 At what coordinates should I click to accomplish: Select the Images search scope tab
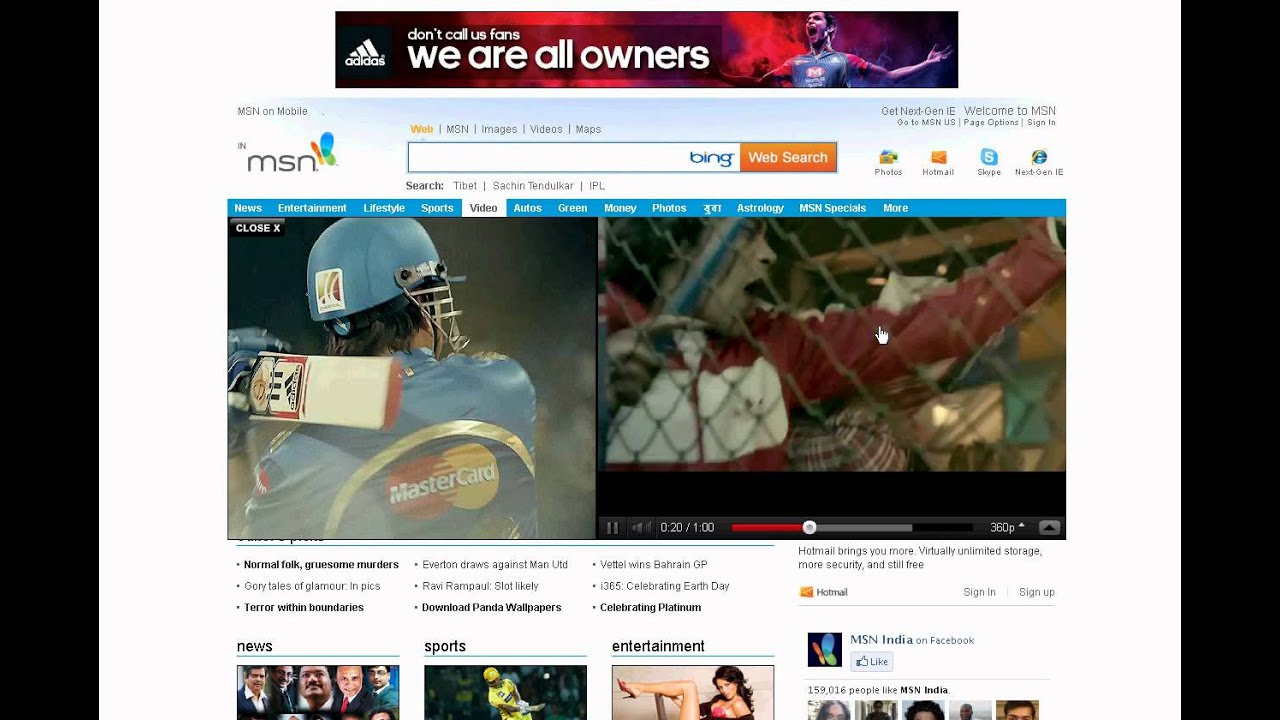(499, 129)
